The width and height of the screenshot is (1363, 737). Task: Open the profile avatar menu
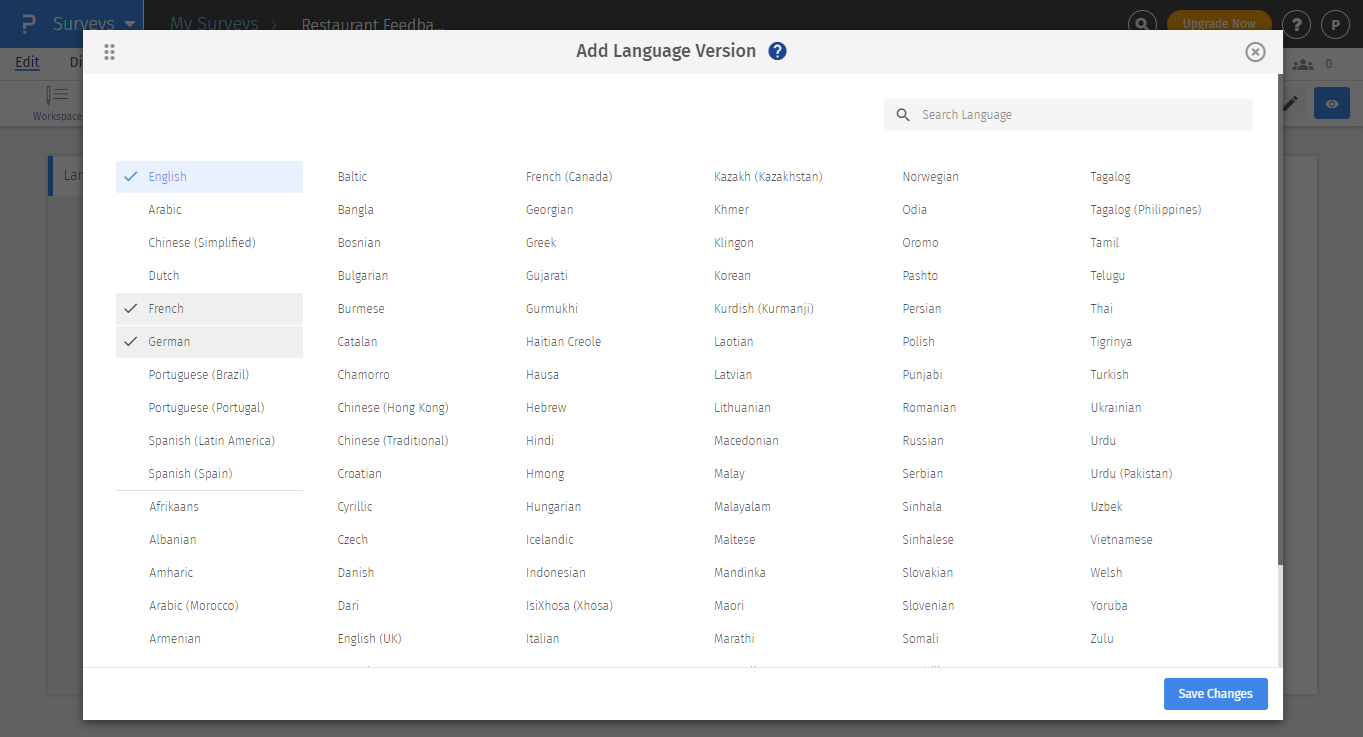point(1335,24)
